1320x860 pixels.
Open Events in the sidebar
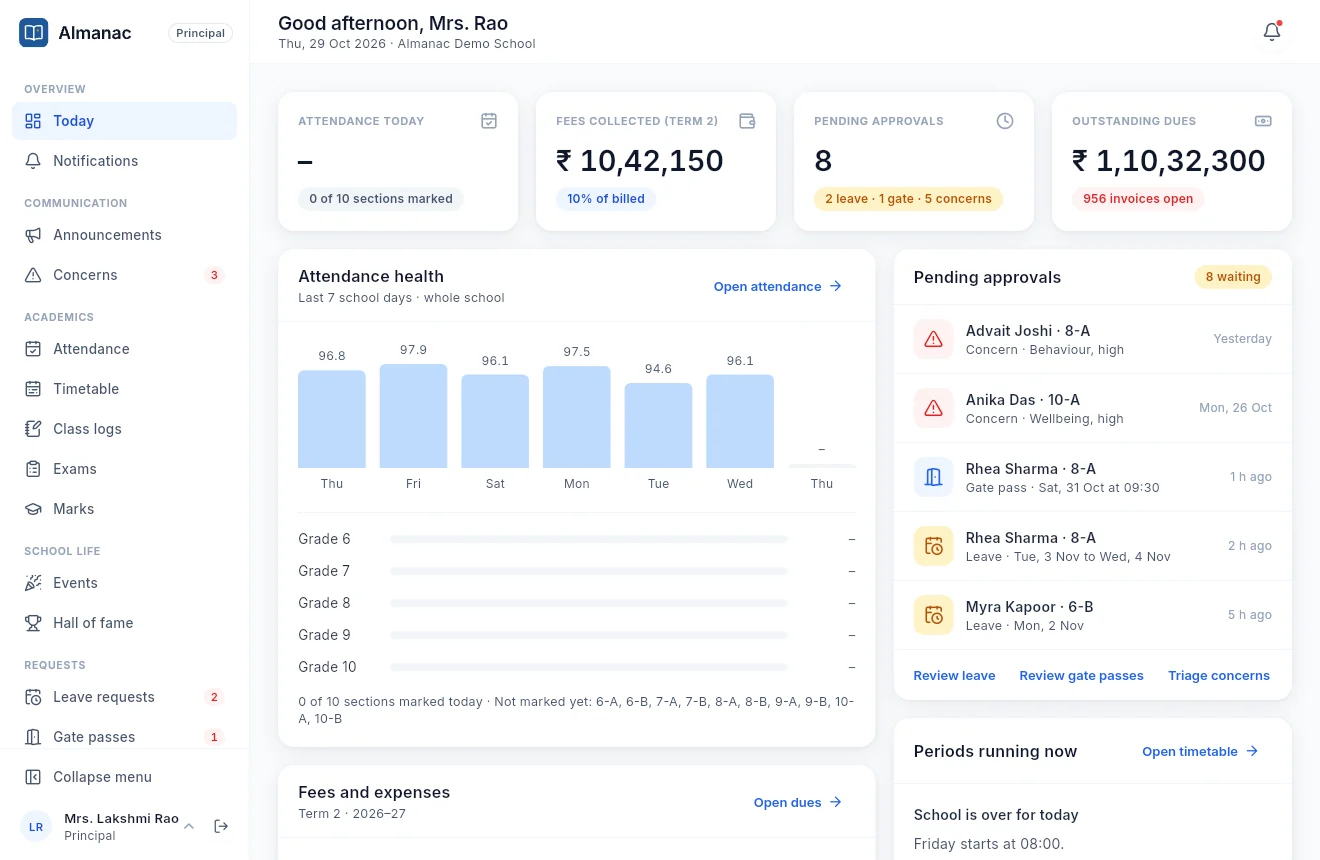[x=124, y=583]
